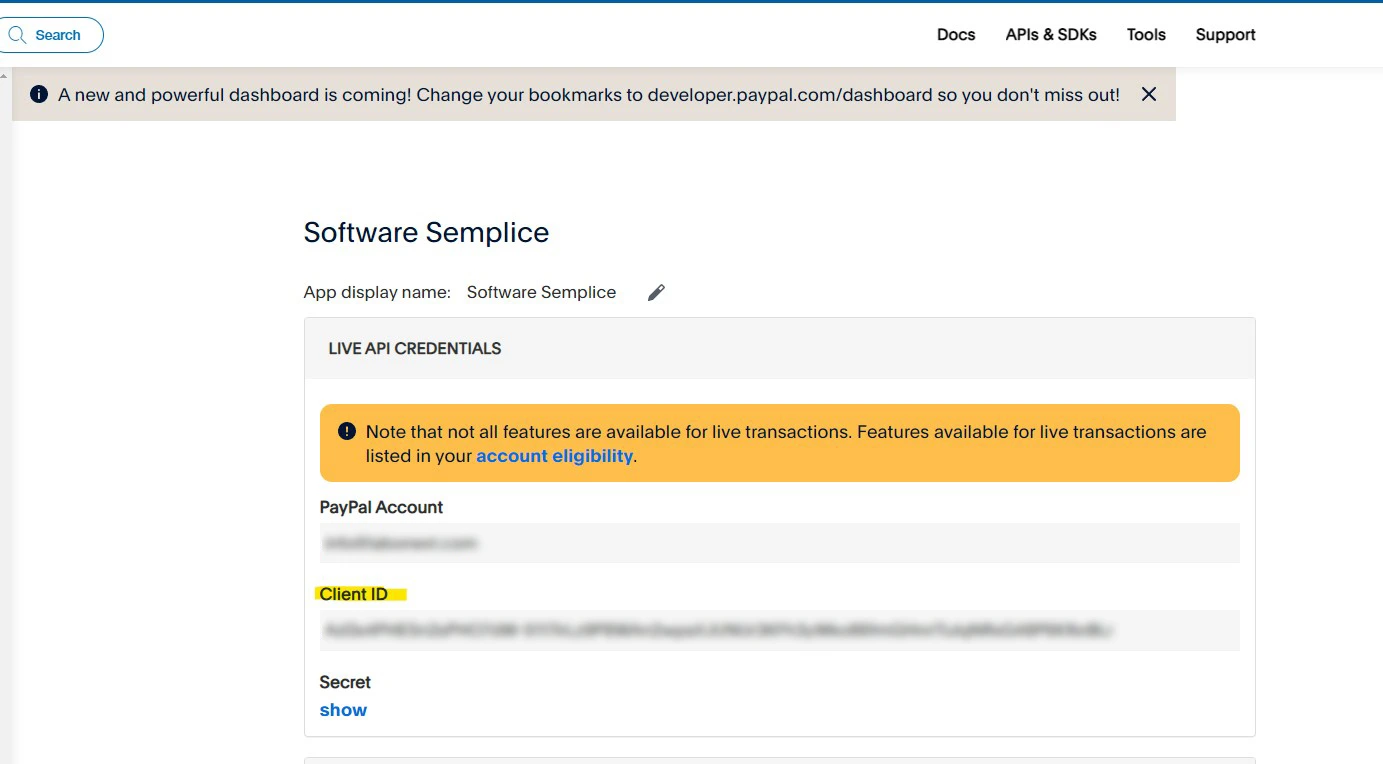1383x764 pixels.
Task: Edit app display name with pencil icon
Action: click(x=656, y=292)
